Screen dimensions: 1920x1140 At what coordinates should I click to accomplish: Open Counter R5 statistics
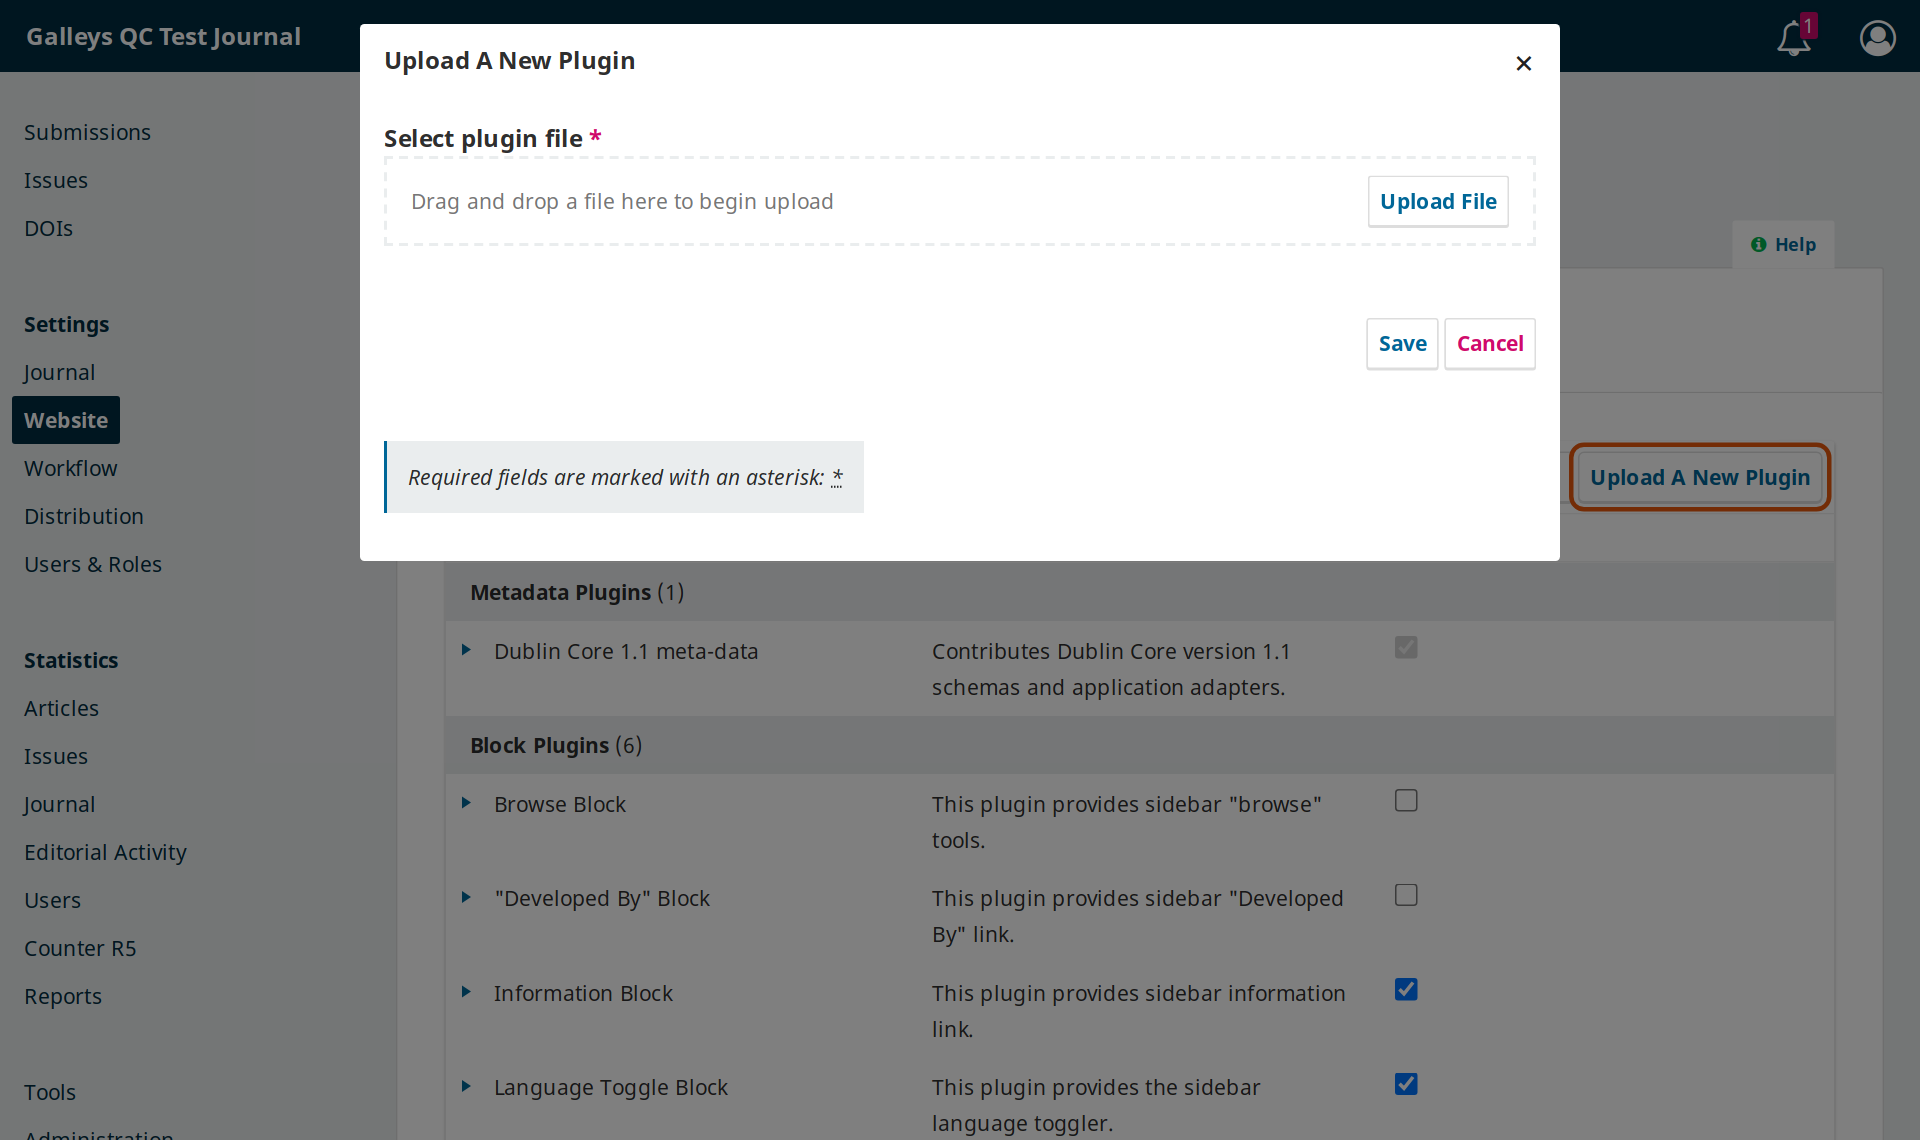click(80, 948)
